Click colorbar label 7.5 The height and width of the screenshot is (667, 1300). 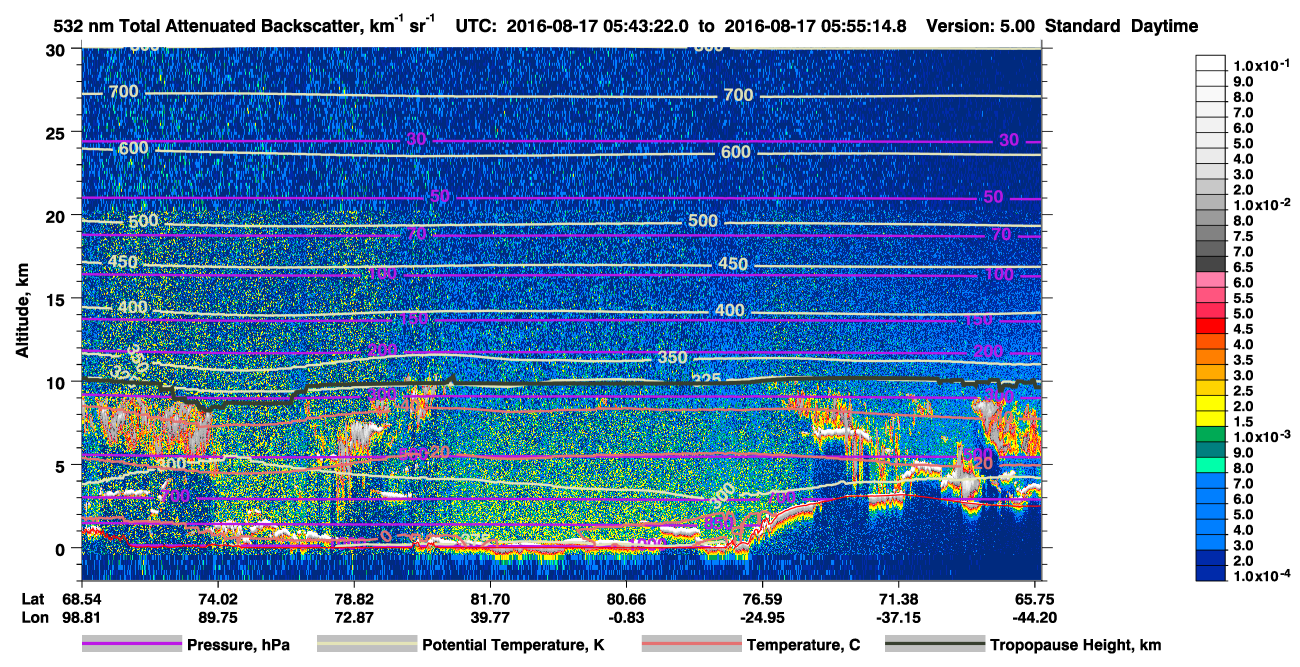1243,236
